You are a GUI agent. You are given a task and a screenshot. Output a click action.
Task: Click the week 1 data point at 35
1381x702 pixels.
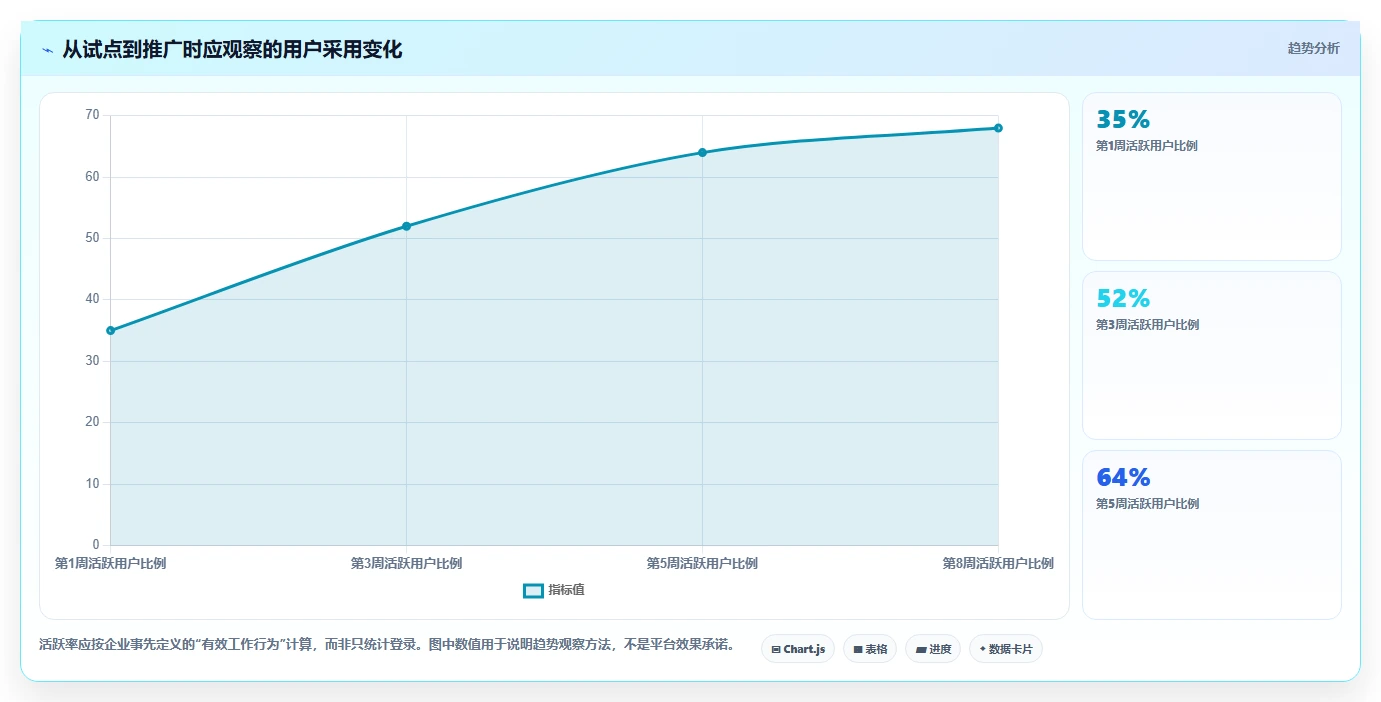coord(110,330)
